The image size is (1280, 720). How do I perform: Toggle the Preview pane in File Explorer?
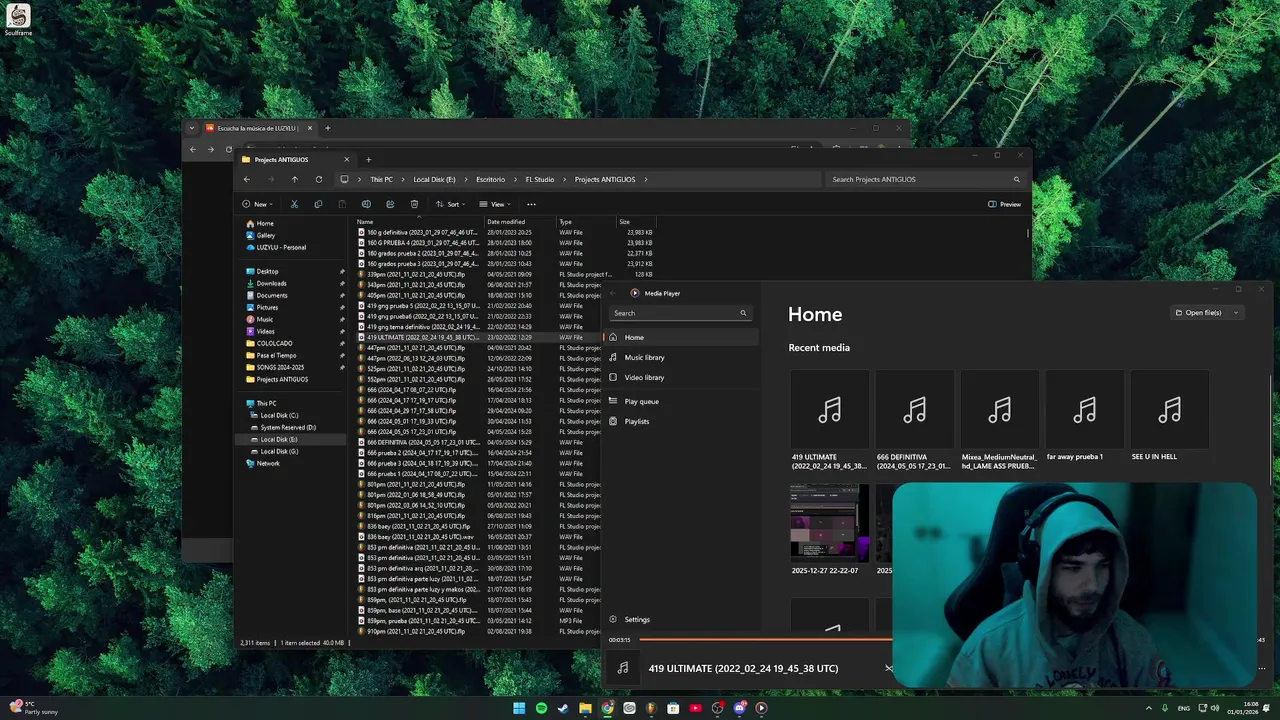[1005, 204]
